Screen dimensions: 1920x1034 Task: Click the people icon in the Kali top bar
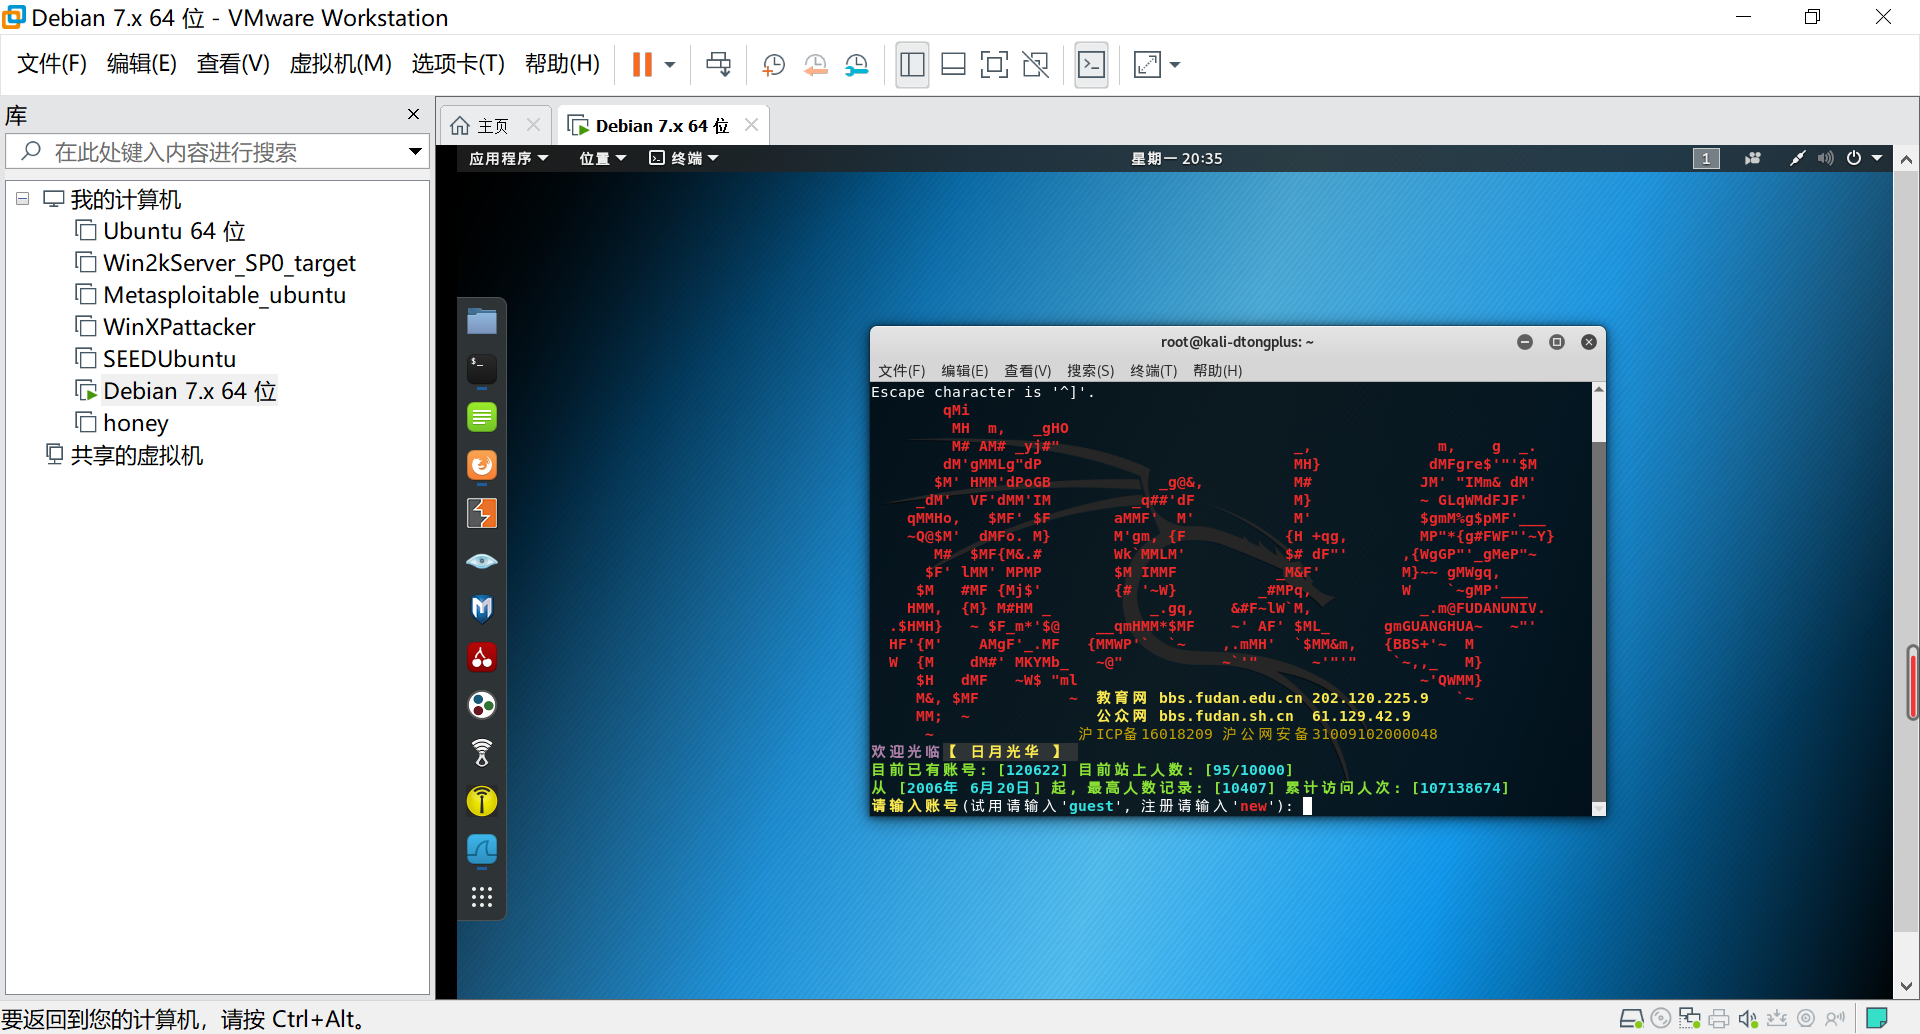[x=1752, y=158]
